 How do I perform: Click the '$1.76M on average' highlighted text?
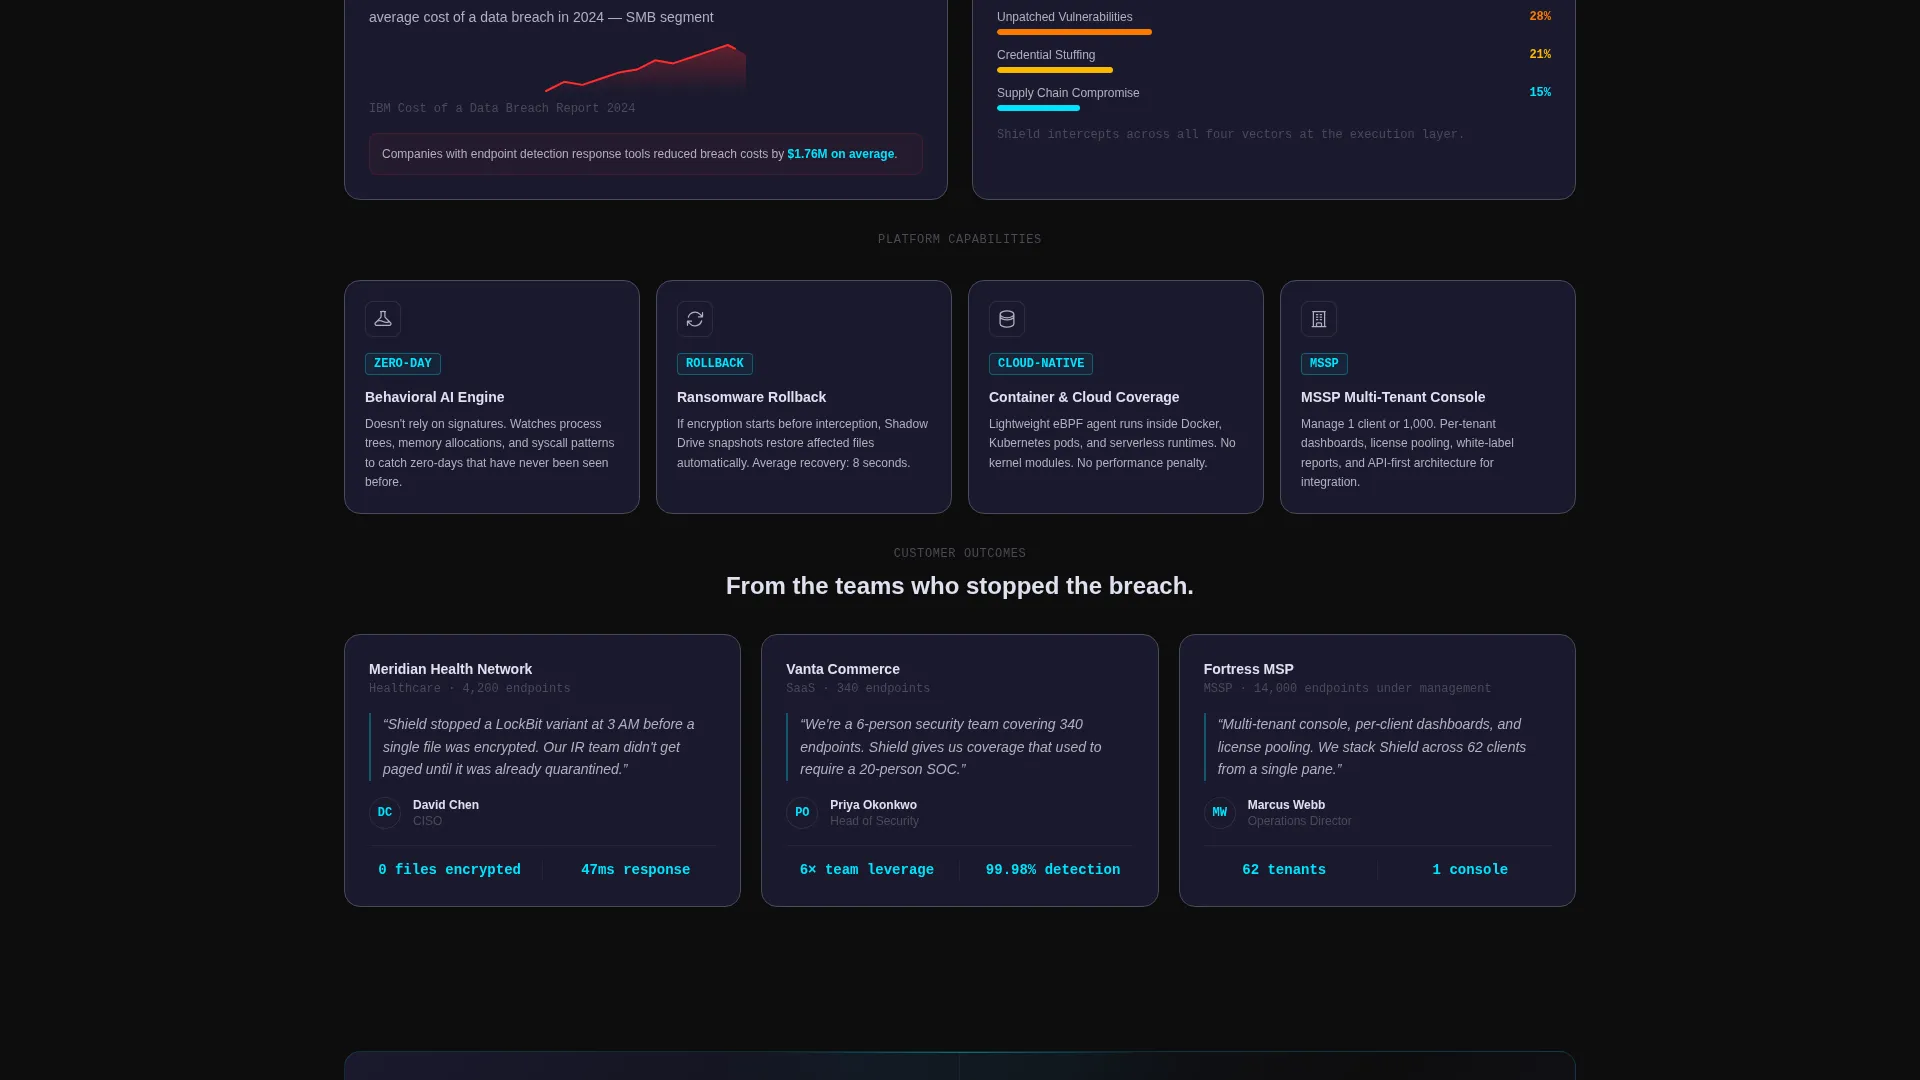click(841, 154)
